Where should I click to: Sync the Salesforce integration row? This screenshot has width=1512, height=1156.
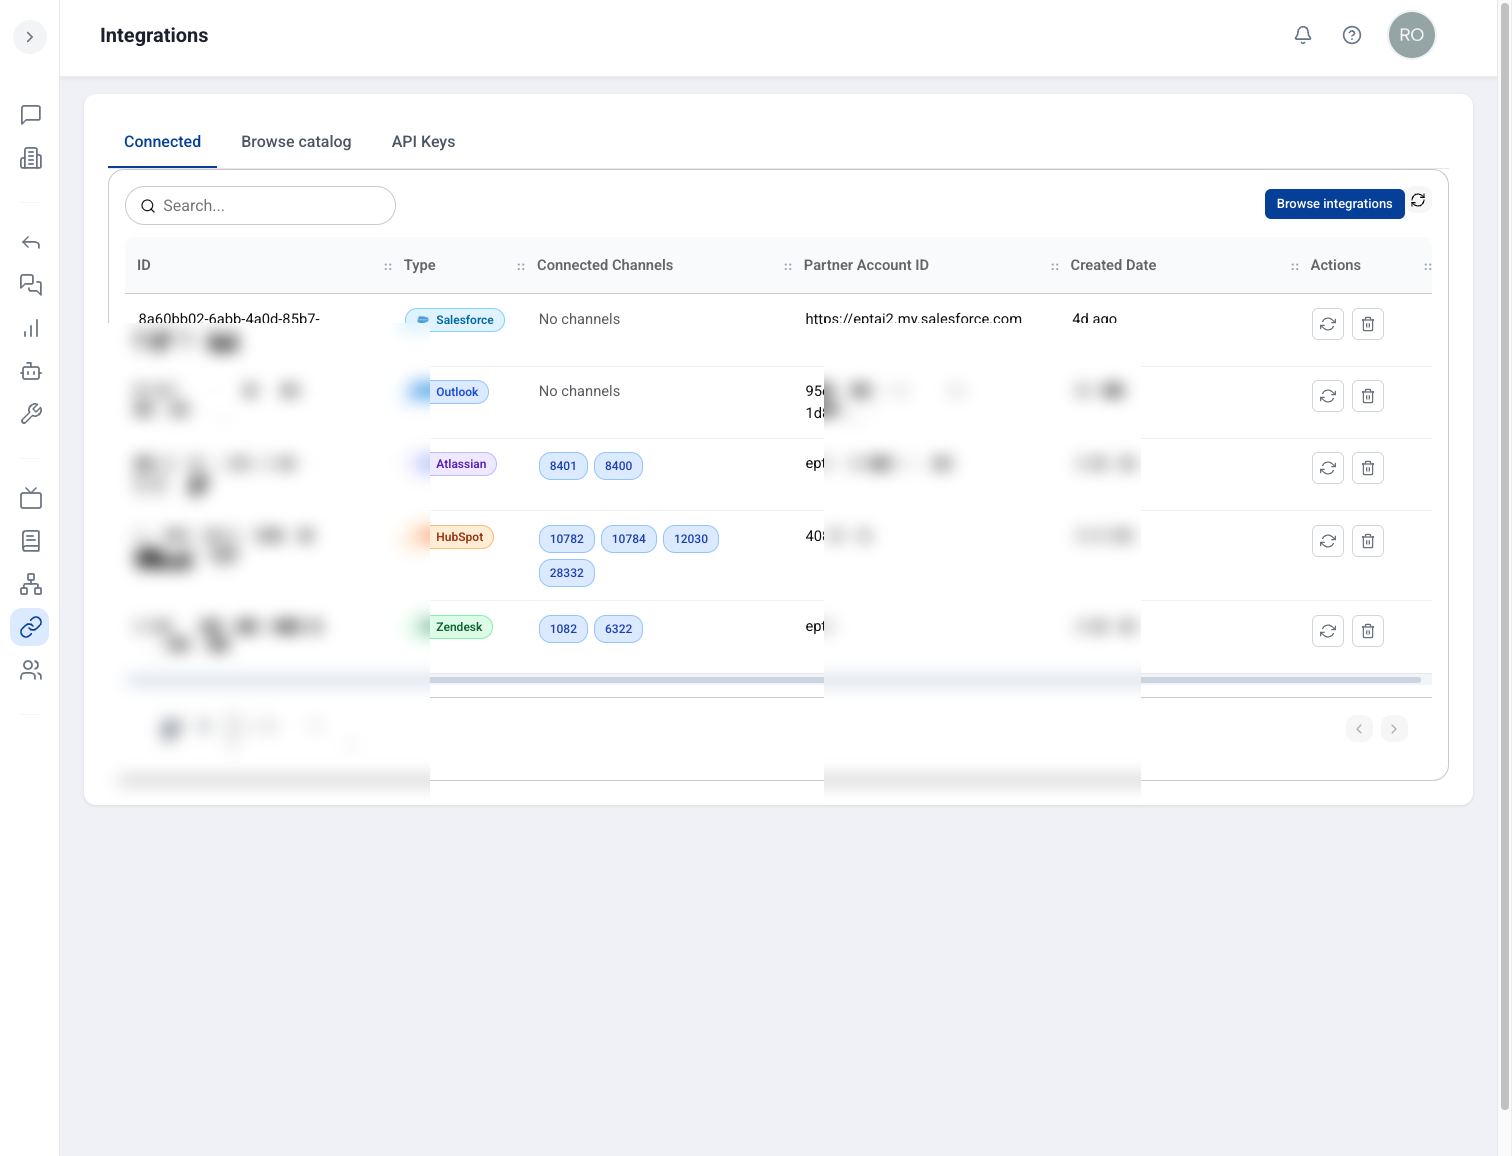tap(1328, 324)
